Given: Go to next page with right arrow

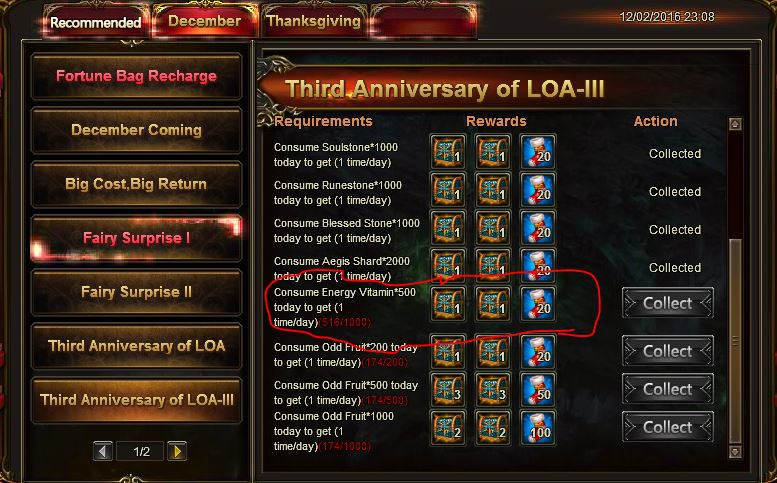Looking at the screenshot, I should tap(177, 451).
